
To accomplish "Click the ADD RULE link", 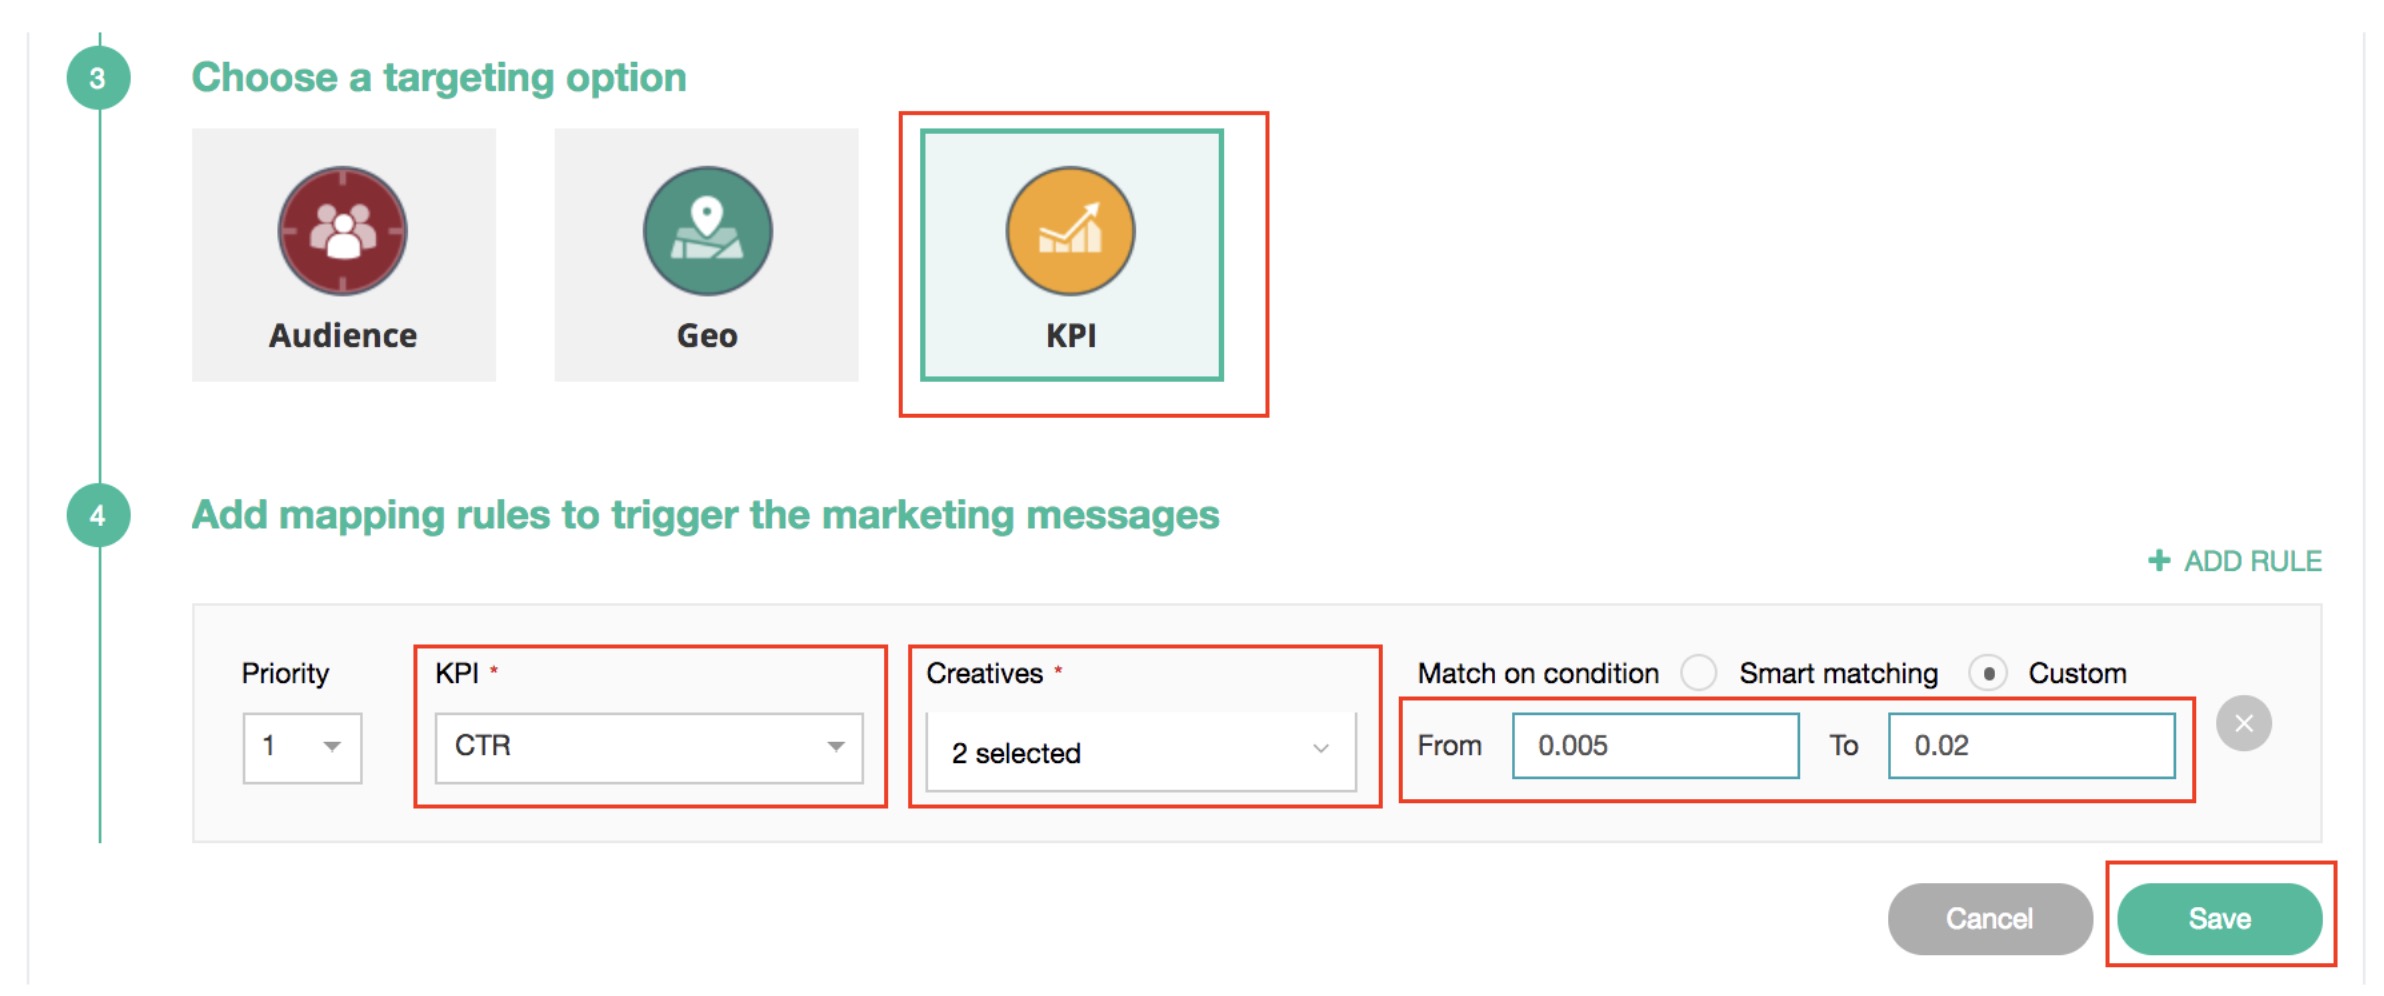I will click(2252, 561).
